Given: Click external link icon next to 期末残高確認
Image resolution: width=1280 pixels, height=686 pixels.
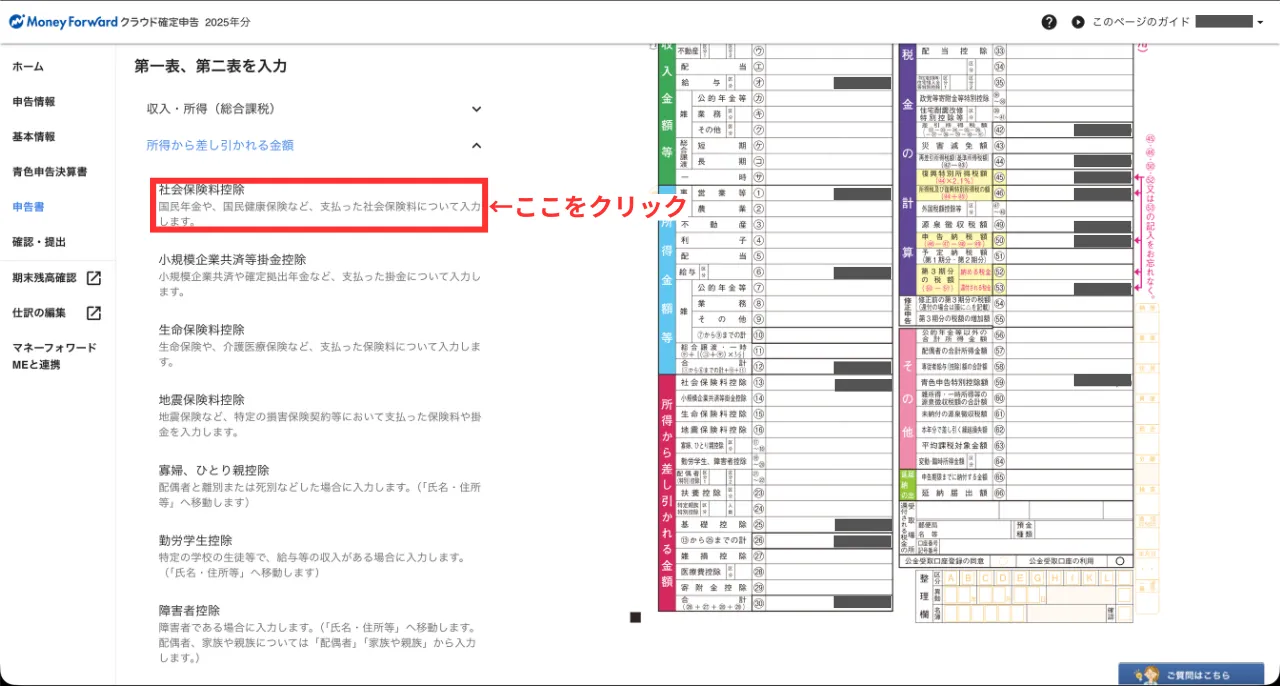Looking at the screenshot, I should coord(93,278).
